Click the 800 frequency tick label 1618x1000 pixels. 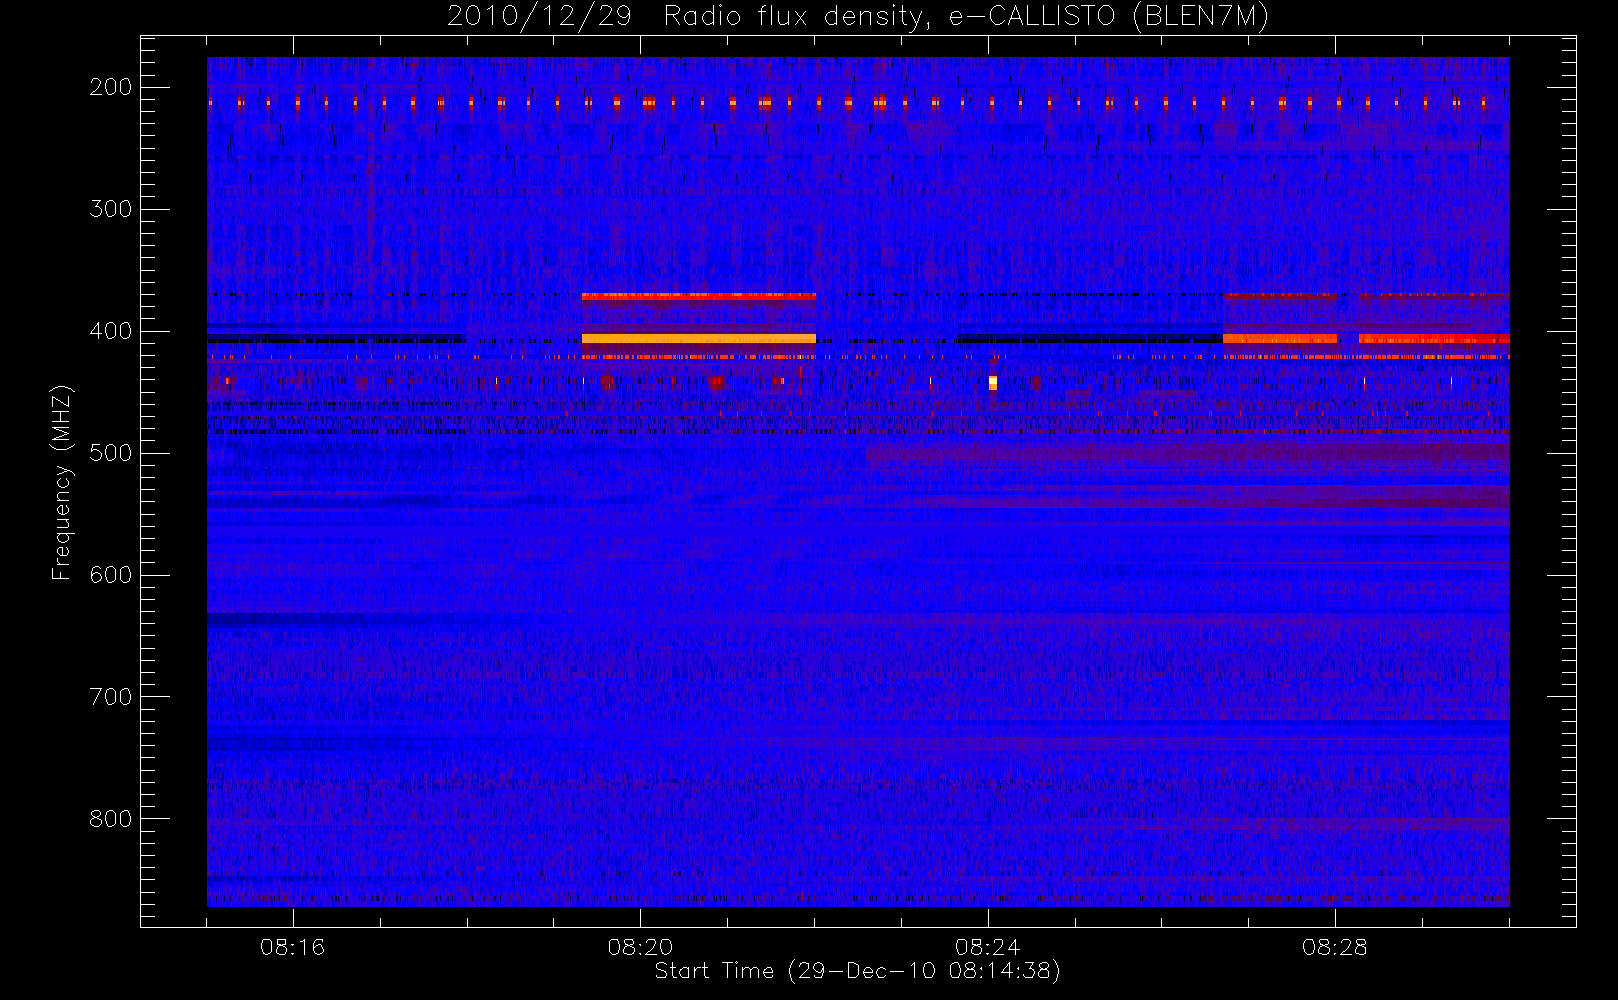point(111,819)
